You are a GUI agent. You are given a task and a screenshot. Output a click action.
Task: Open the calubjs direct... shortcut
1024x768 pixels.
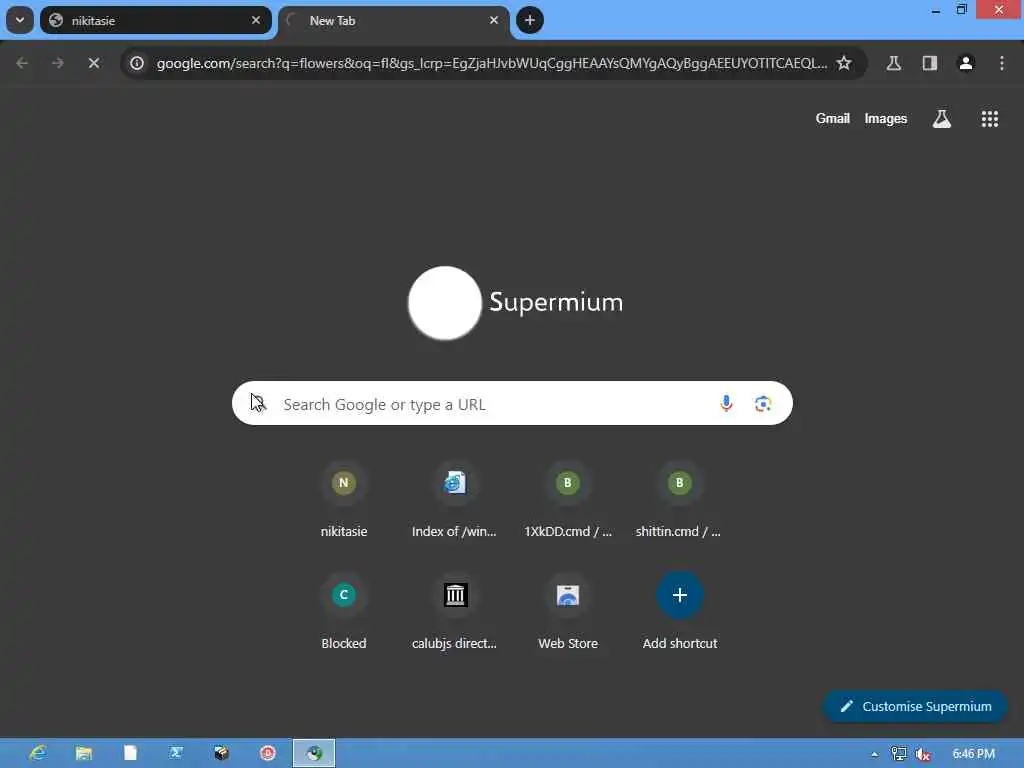pos(455,613)
